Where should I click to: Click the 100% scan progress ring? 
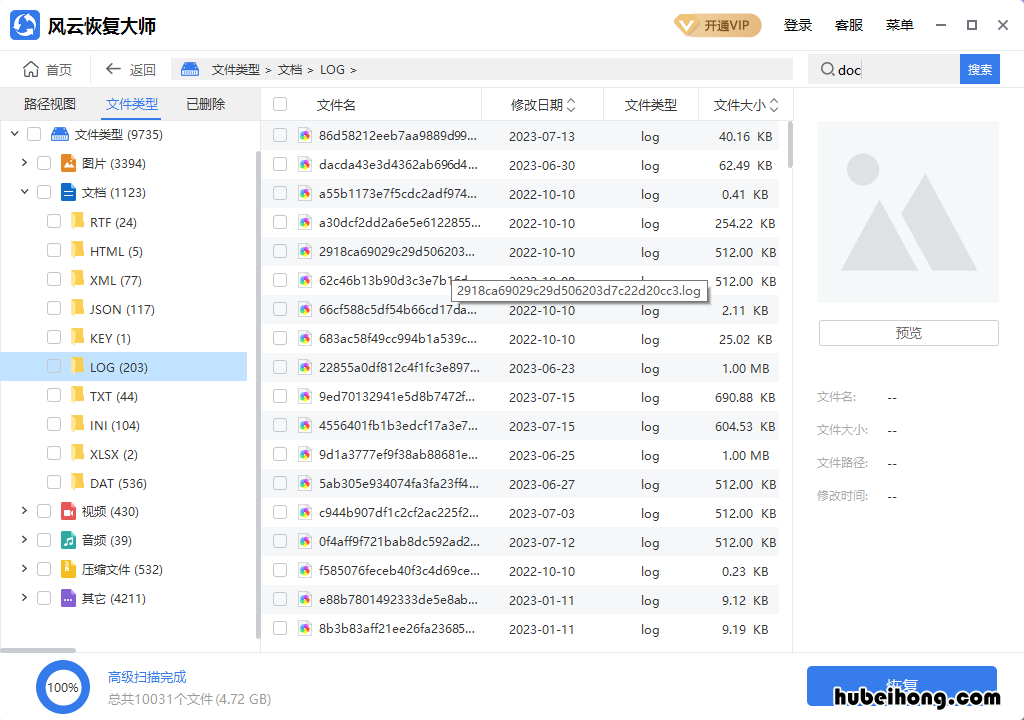[x=63, y=687]
